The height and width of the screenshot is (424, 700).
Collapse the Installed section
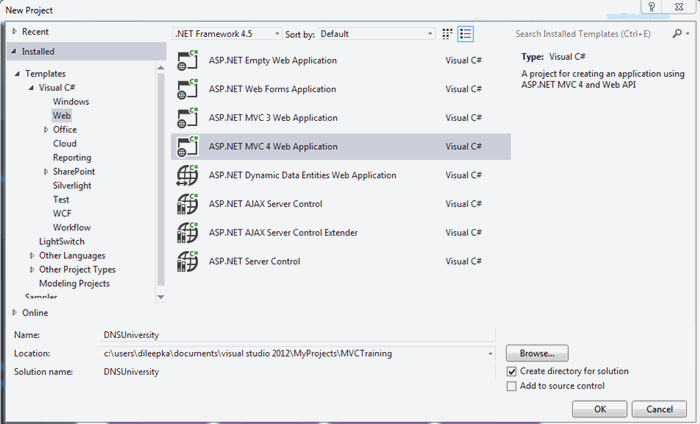point(14,51)
